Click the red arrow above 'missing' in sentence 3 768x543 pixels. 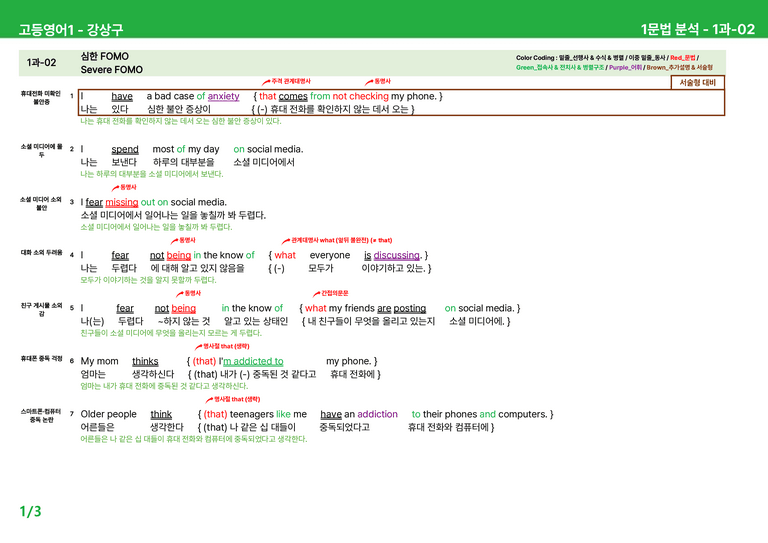tap(115, 188)
